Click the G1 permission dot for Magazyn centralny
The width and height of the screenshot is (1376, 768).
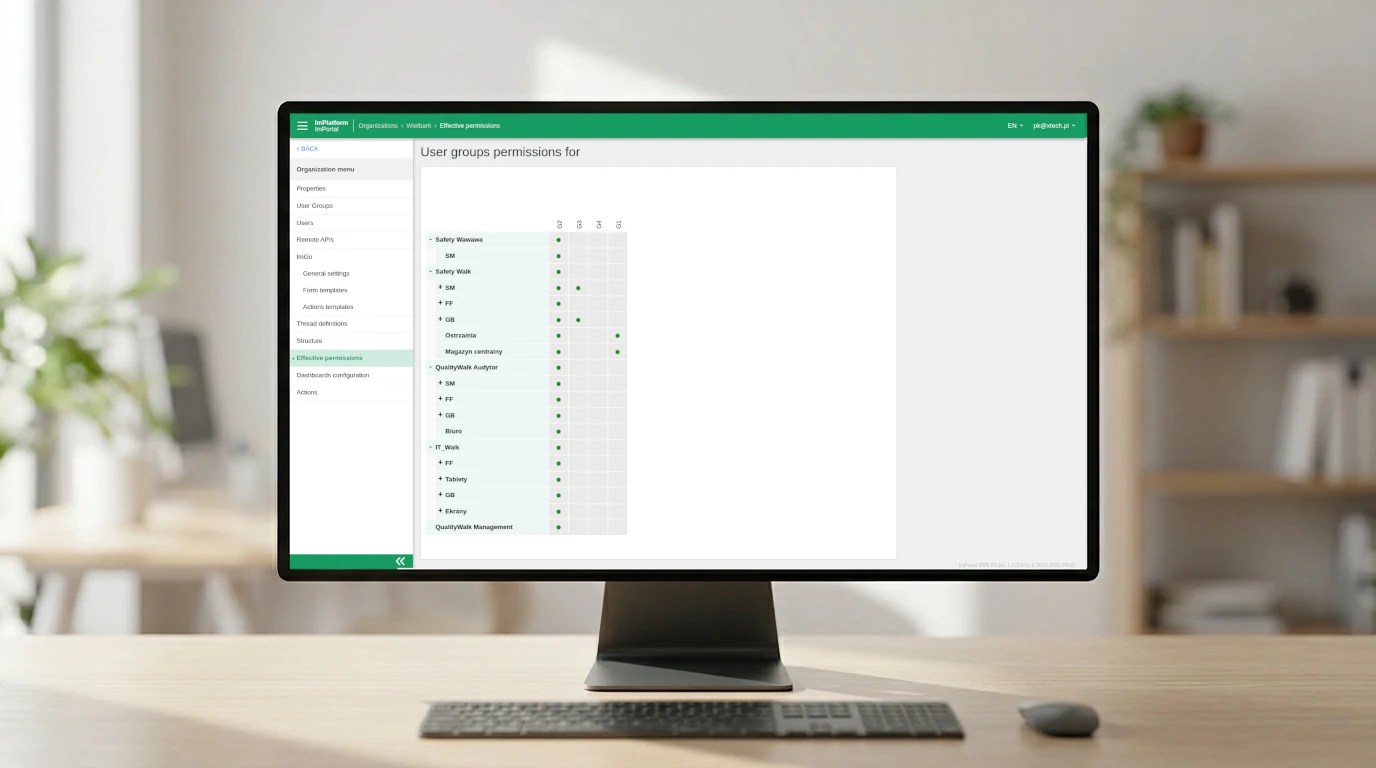(x=617, y=352)
